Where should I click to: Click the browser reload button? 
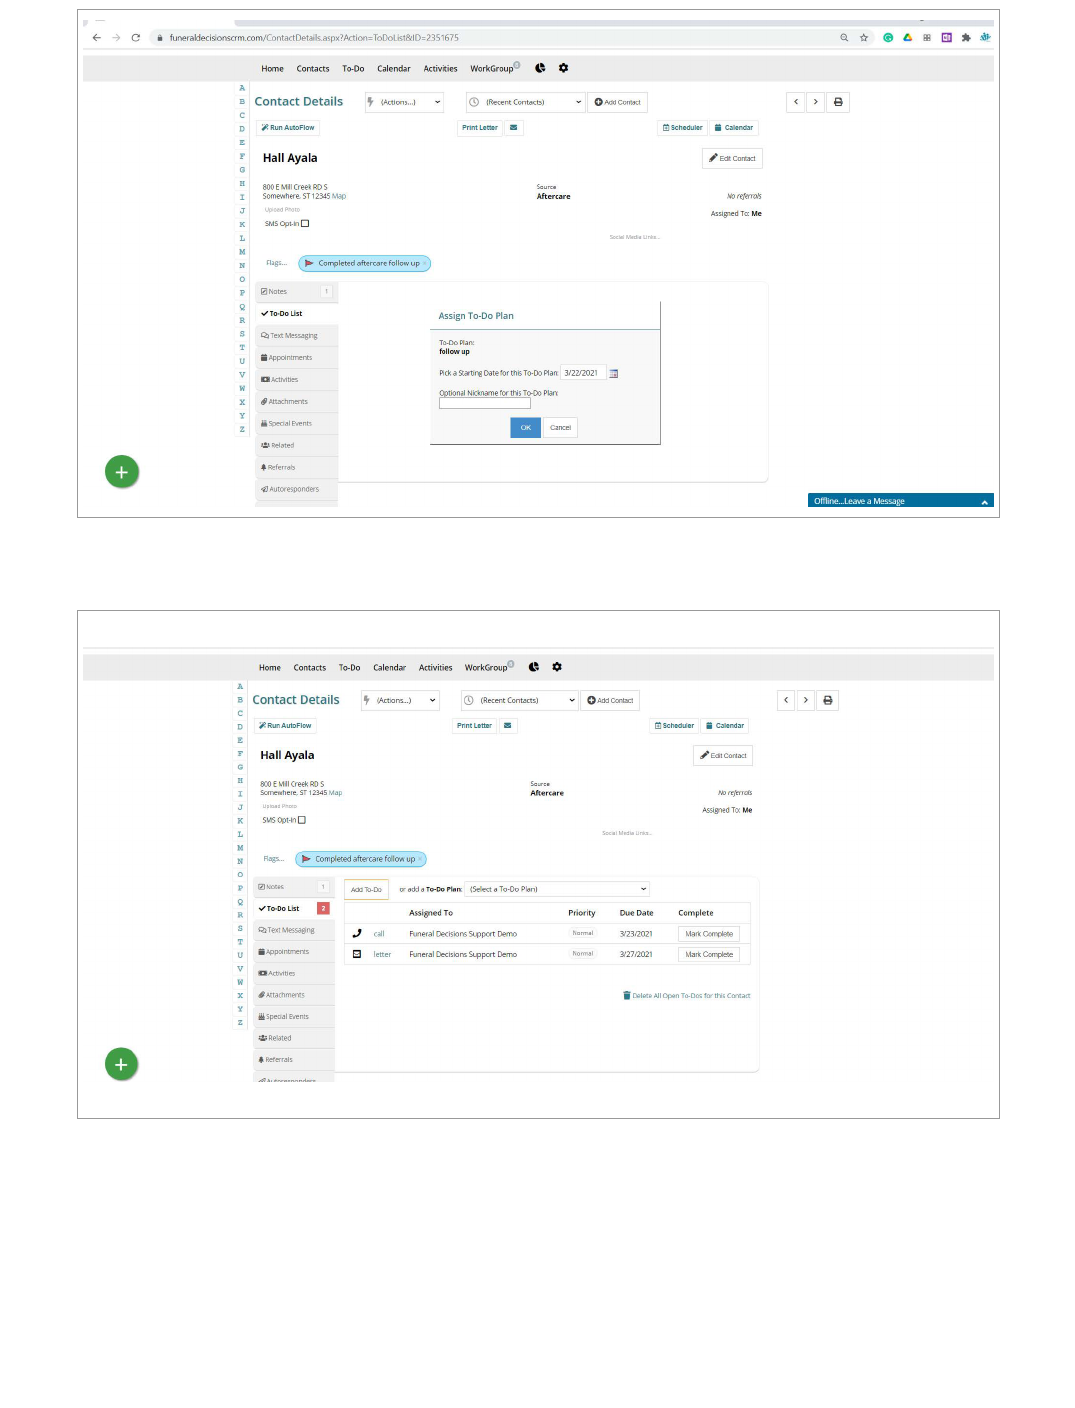coord(136,38)
